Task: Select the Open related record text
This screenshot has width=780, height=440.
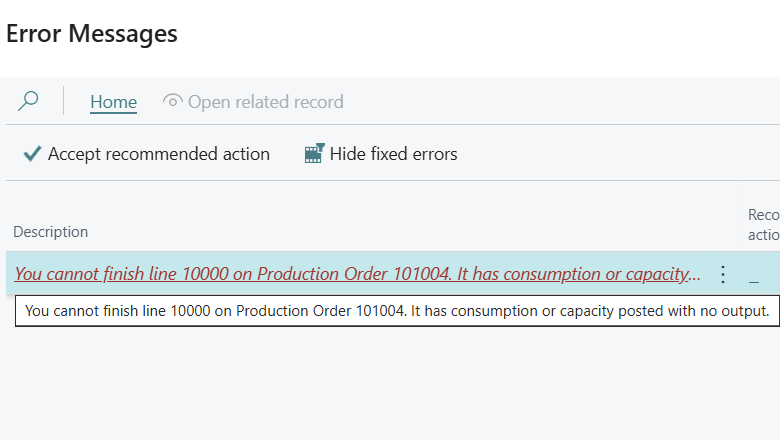Action: point(266,102)
